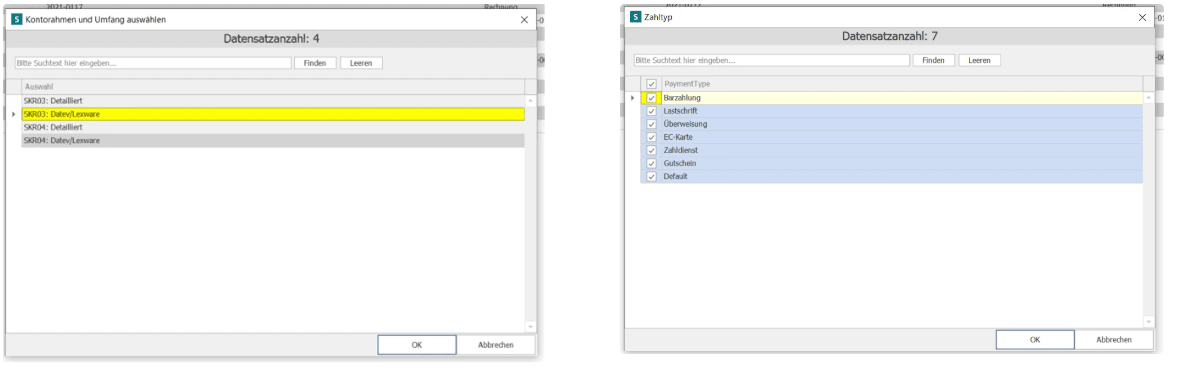1183x379 pixels.
Task: Select row SKR04: Datev/Lexware
Action: pyautogui.click(x=272, y=141)
